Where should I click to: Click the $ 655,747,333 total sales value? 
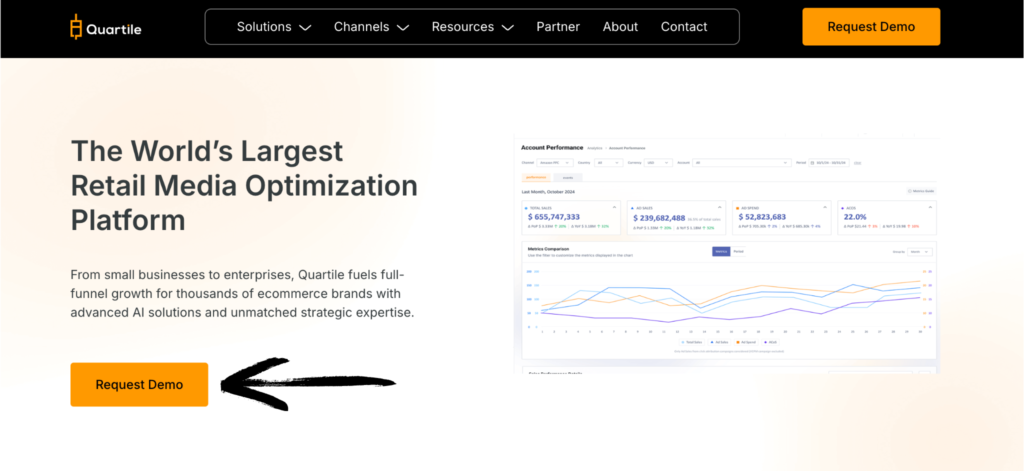(554, 217)
